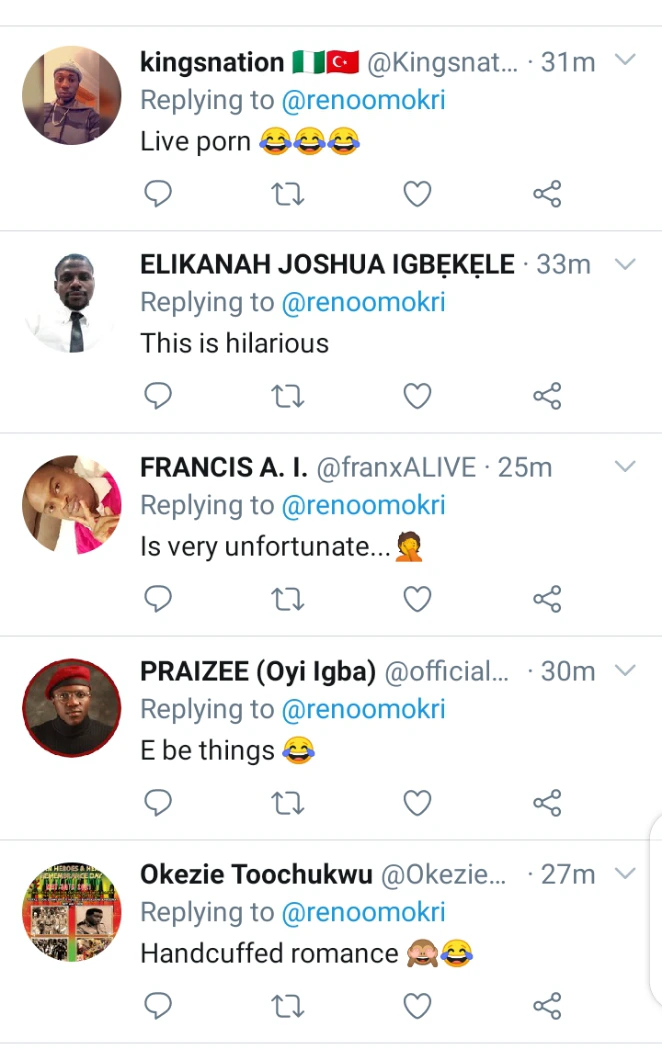662x1050 pixels.
Task: Reply to the "This is hilarious" tweet
Action: pos(158,396)
